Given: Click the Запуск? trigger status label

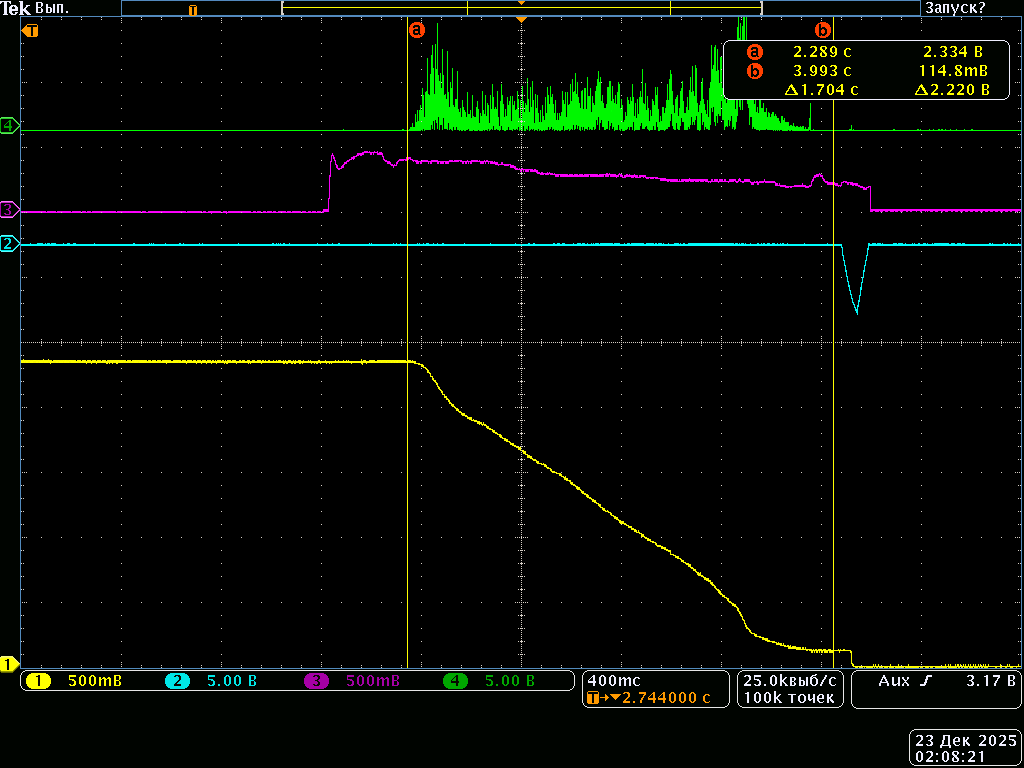Looking at the screenshot, I should coord(955,8).
